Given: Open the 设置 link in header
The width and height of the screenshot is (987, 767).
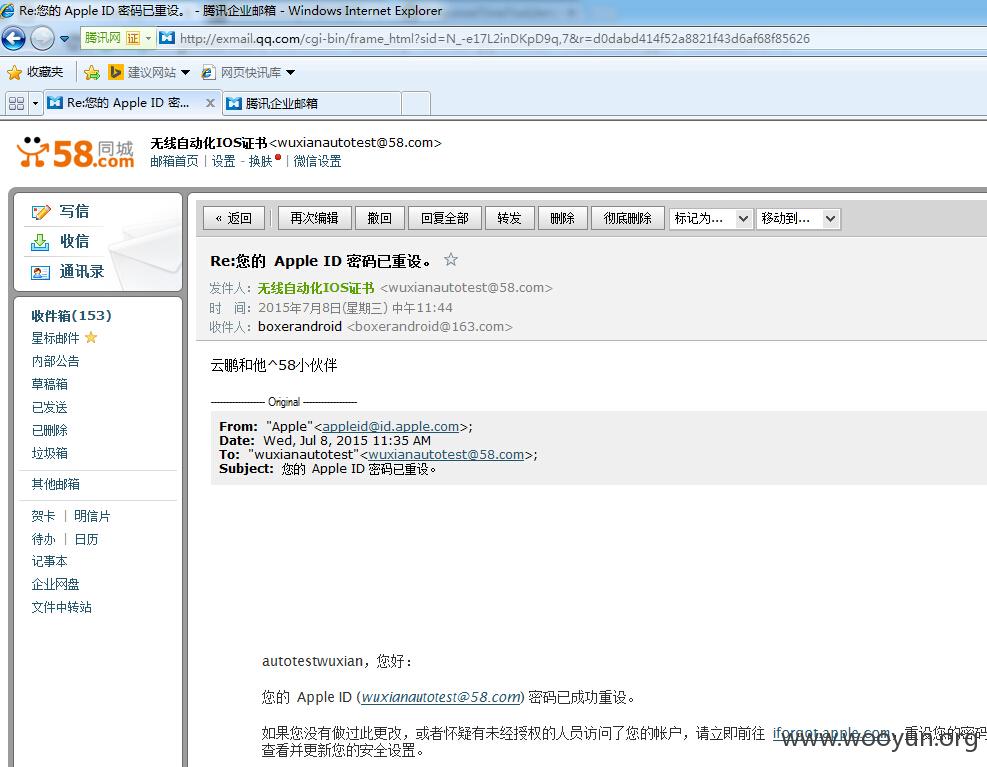Looking at the screenshot, I should click(x=223, y=161).
